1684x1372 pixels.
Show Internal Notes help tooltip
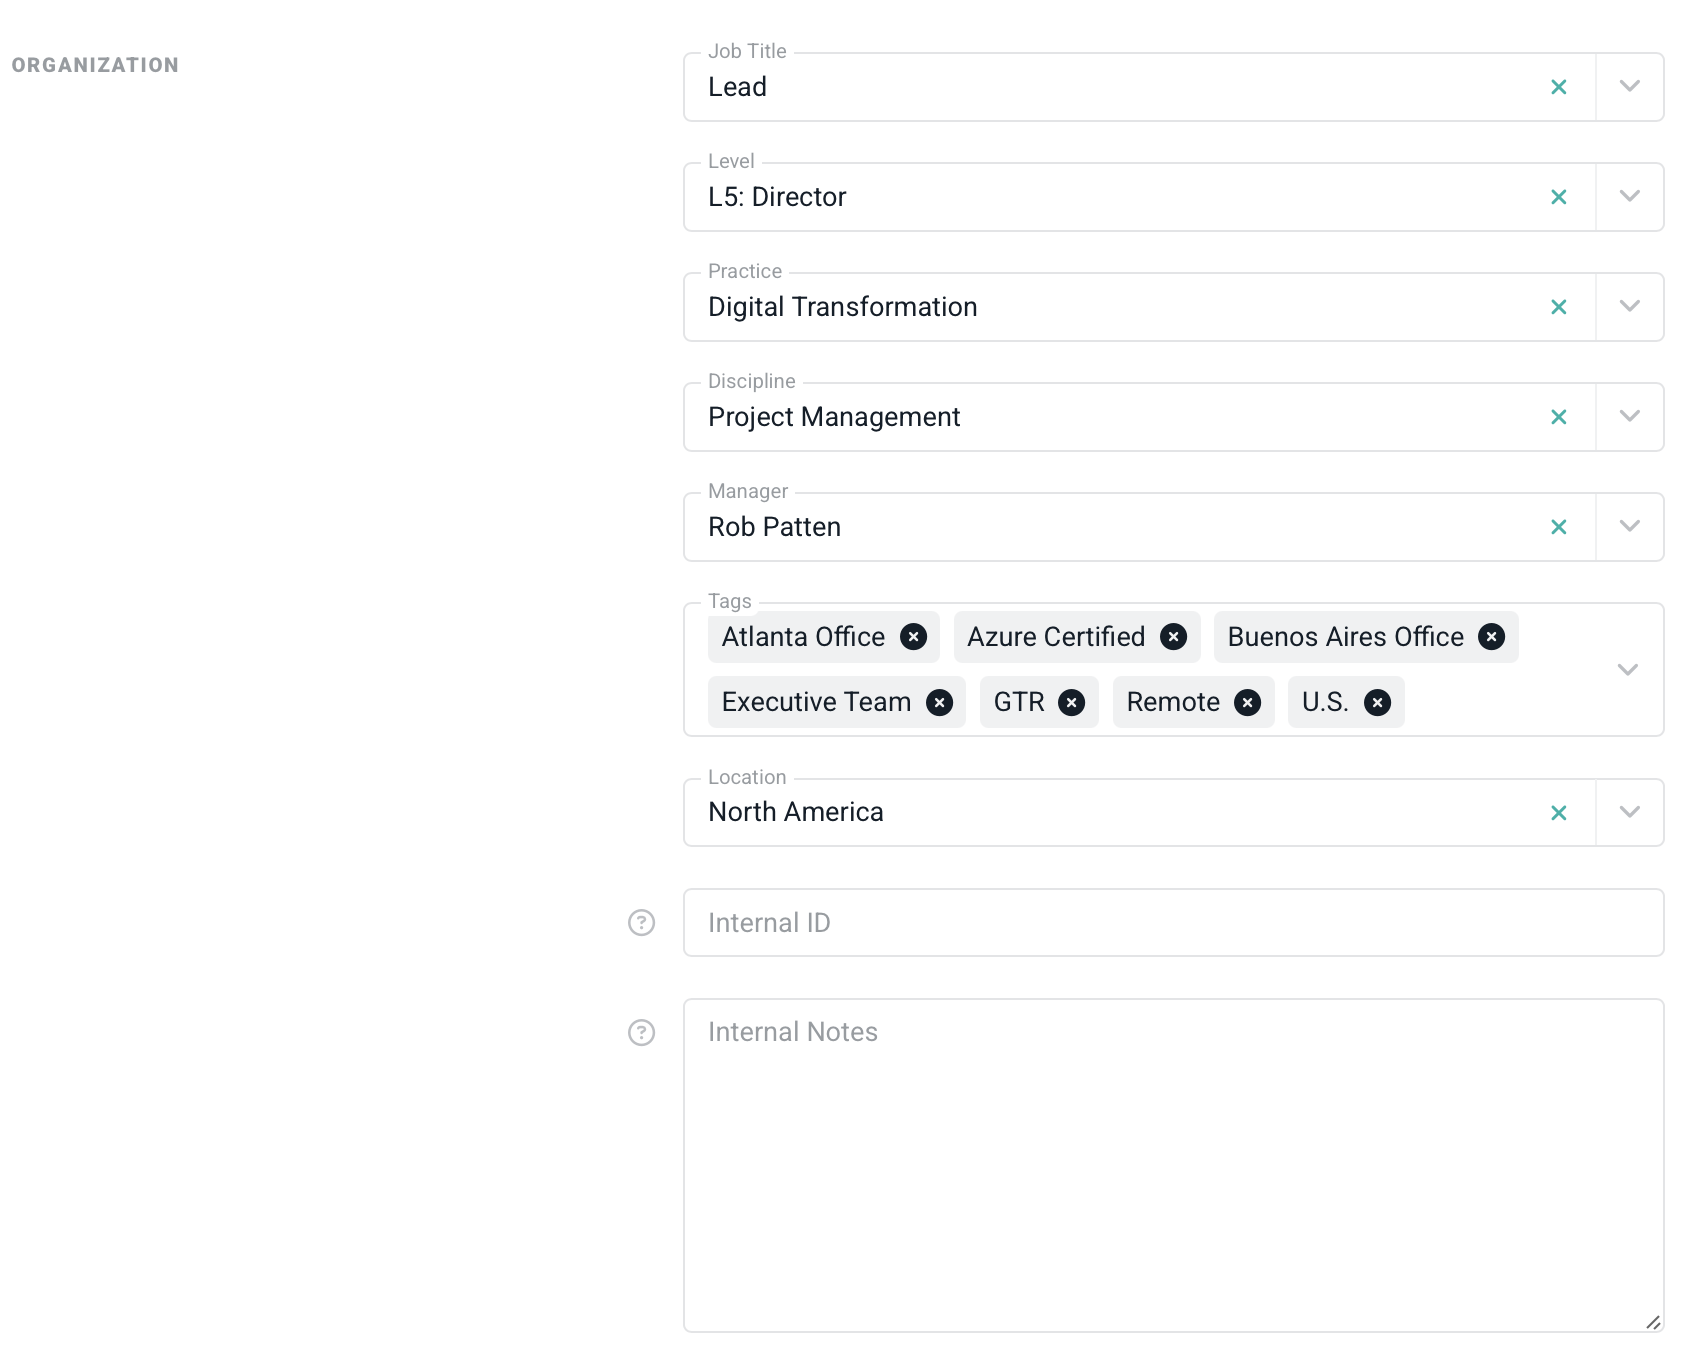coord(641,1033)
